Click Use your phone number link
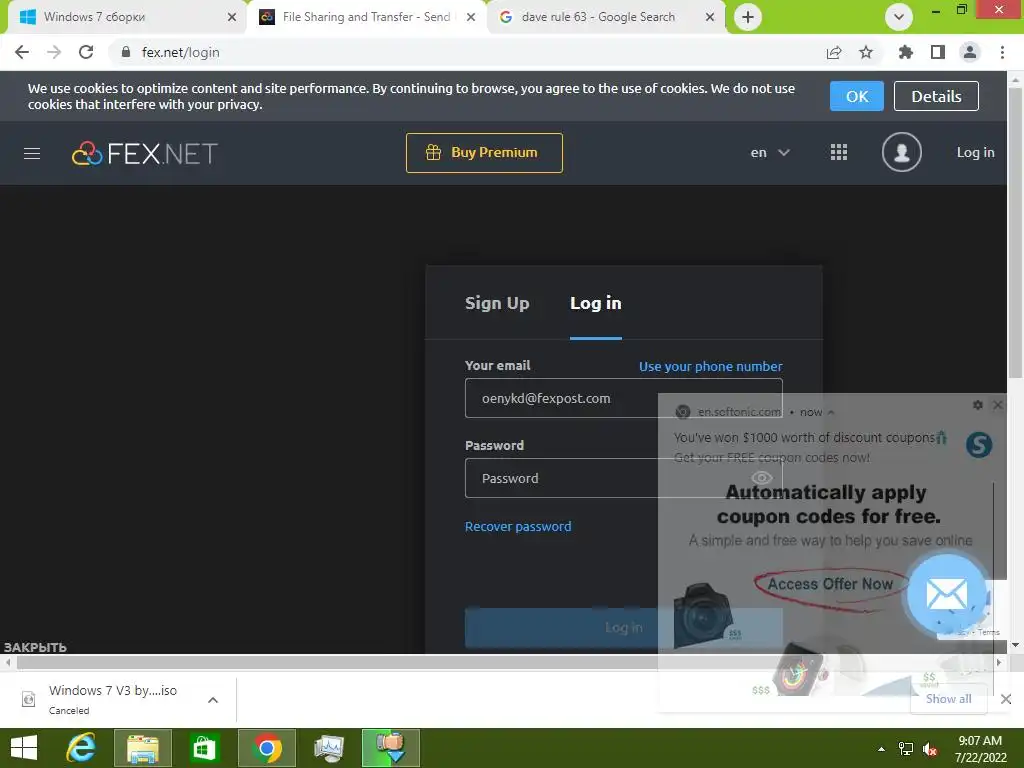 pos(711,366)
